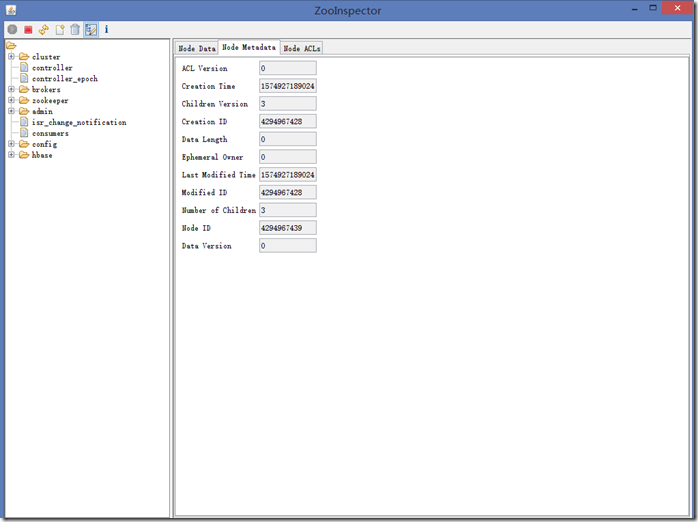This screenshot has height=522, width=698.
Task: Close the ZooInspector window
Action: click(x=677, y=8)
